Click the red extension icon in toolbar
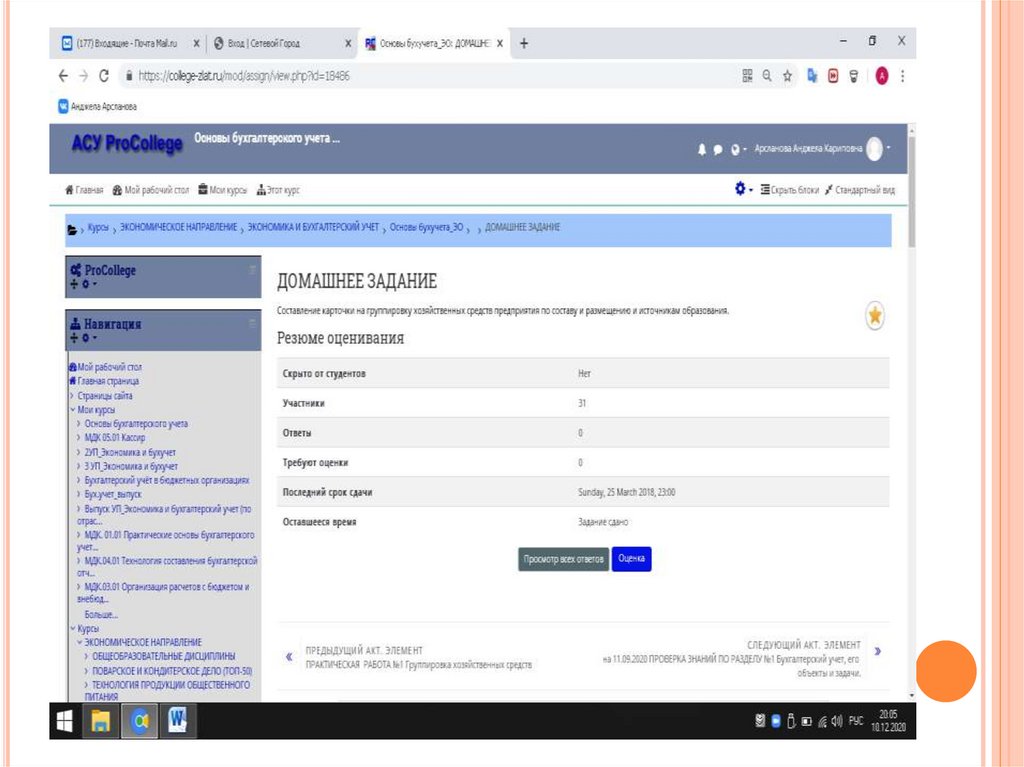The image size is (1024, 767). 833,76
